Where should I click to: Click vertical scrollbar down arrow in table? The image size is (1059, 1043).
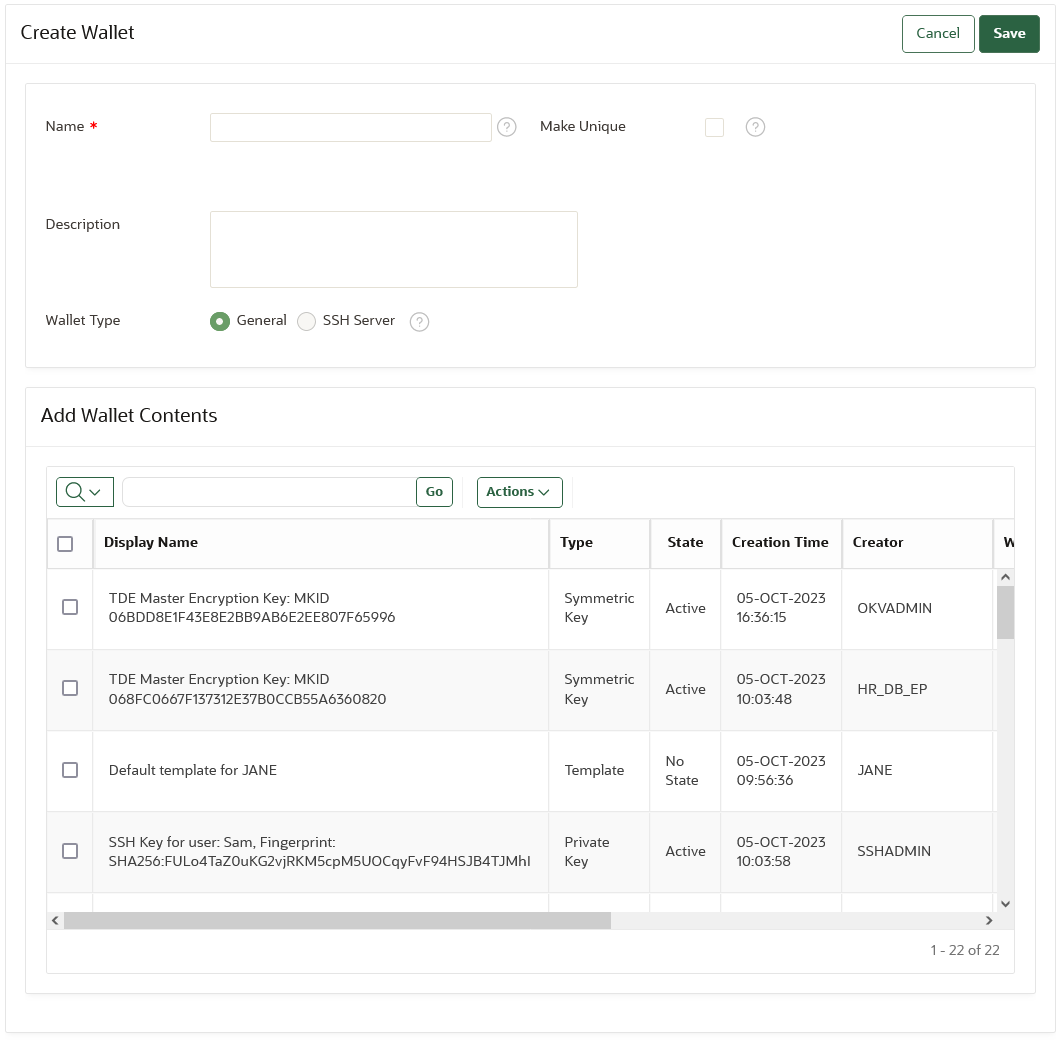coord(1005,904)
